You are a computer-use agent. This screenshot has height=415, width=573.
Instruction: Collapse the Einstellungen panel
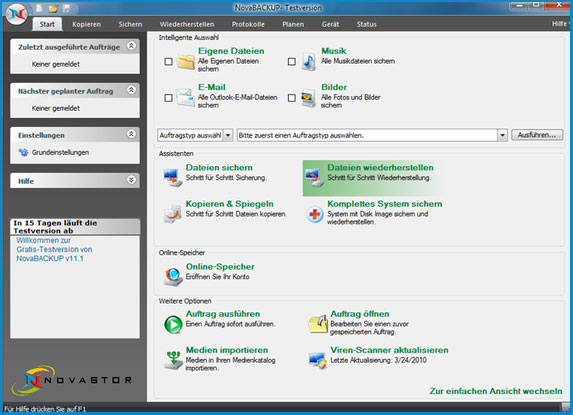point(131,134)
